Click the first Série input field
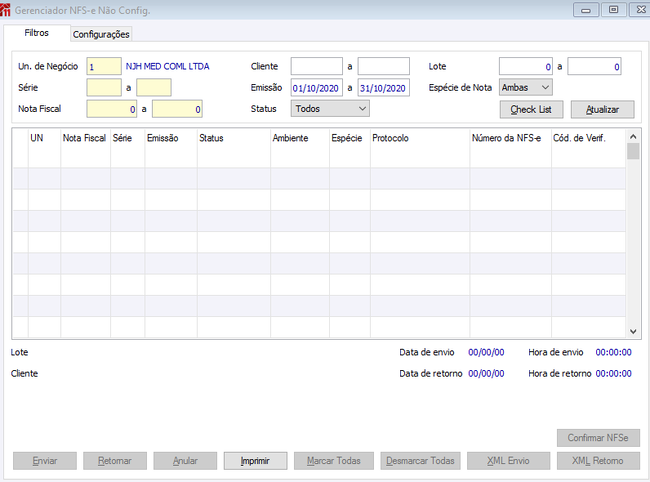Screen dimensions: 650x482 click(x=104, y=87)
